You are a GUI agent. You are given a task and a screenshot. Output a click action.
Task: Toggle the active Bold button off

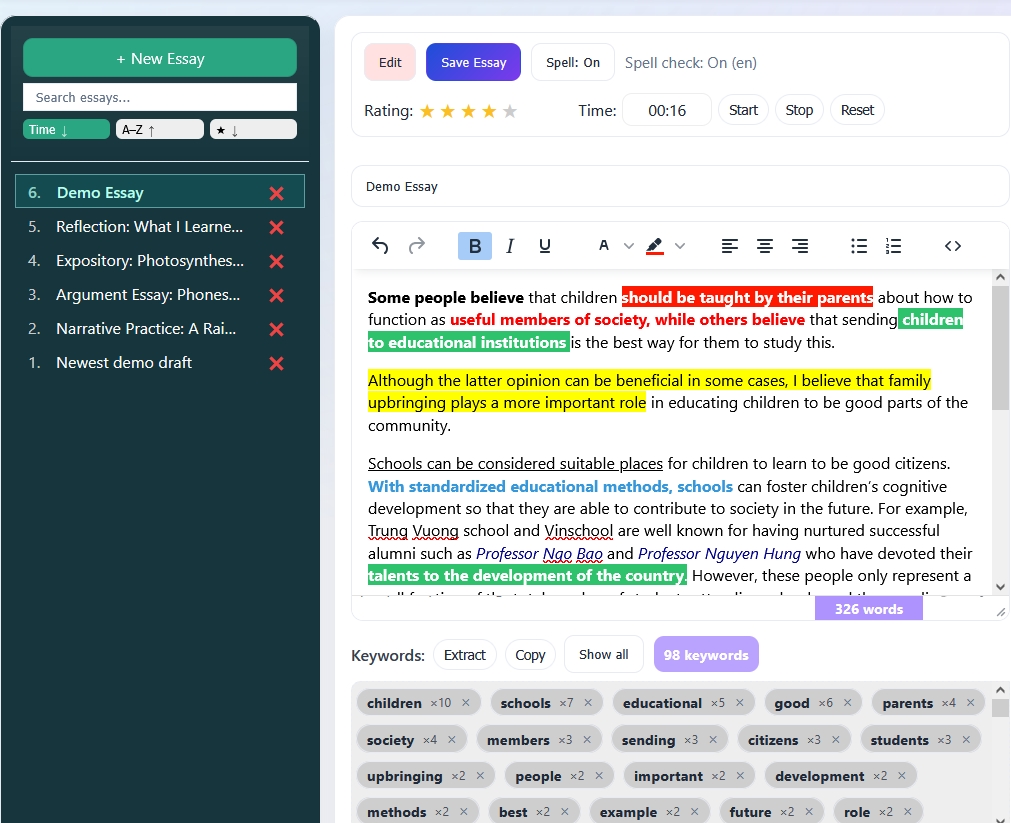[x=475, y=246]
